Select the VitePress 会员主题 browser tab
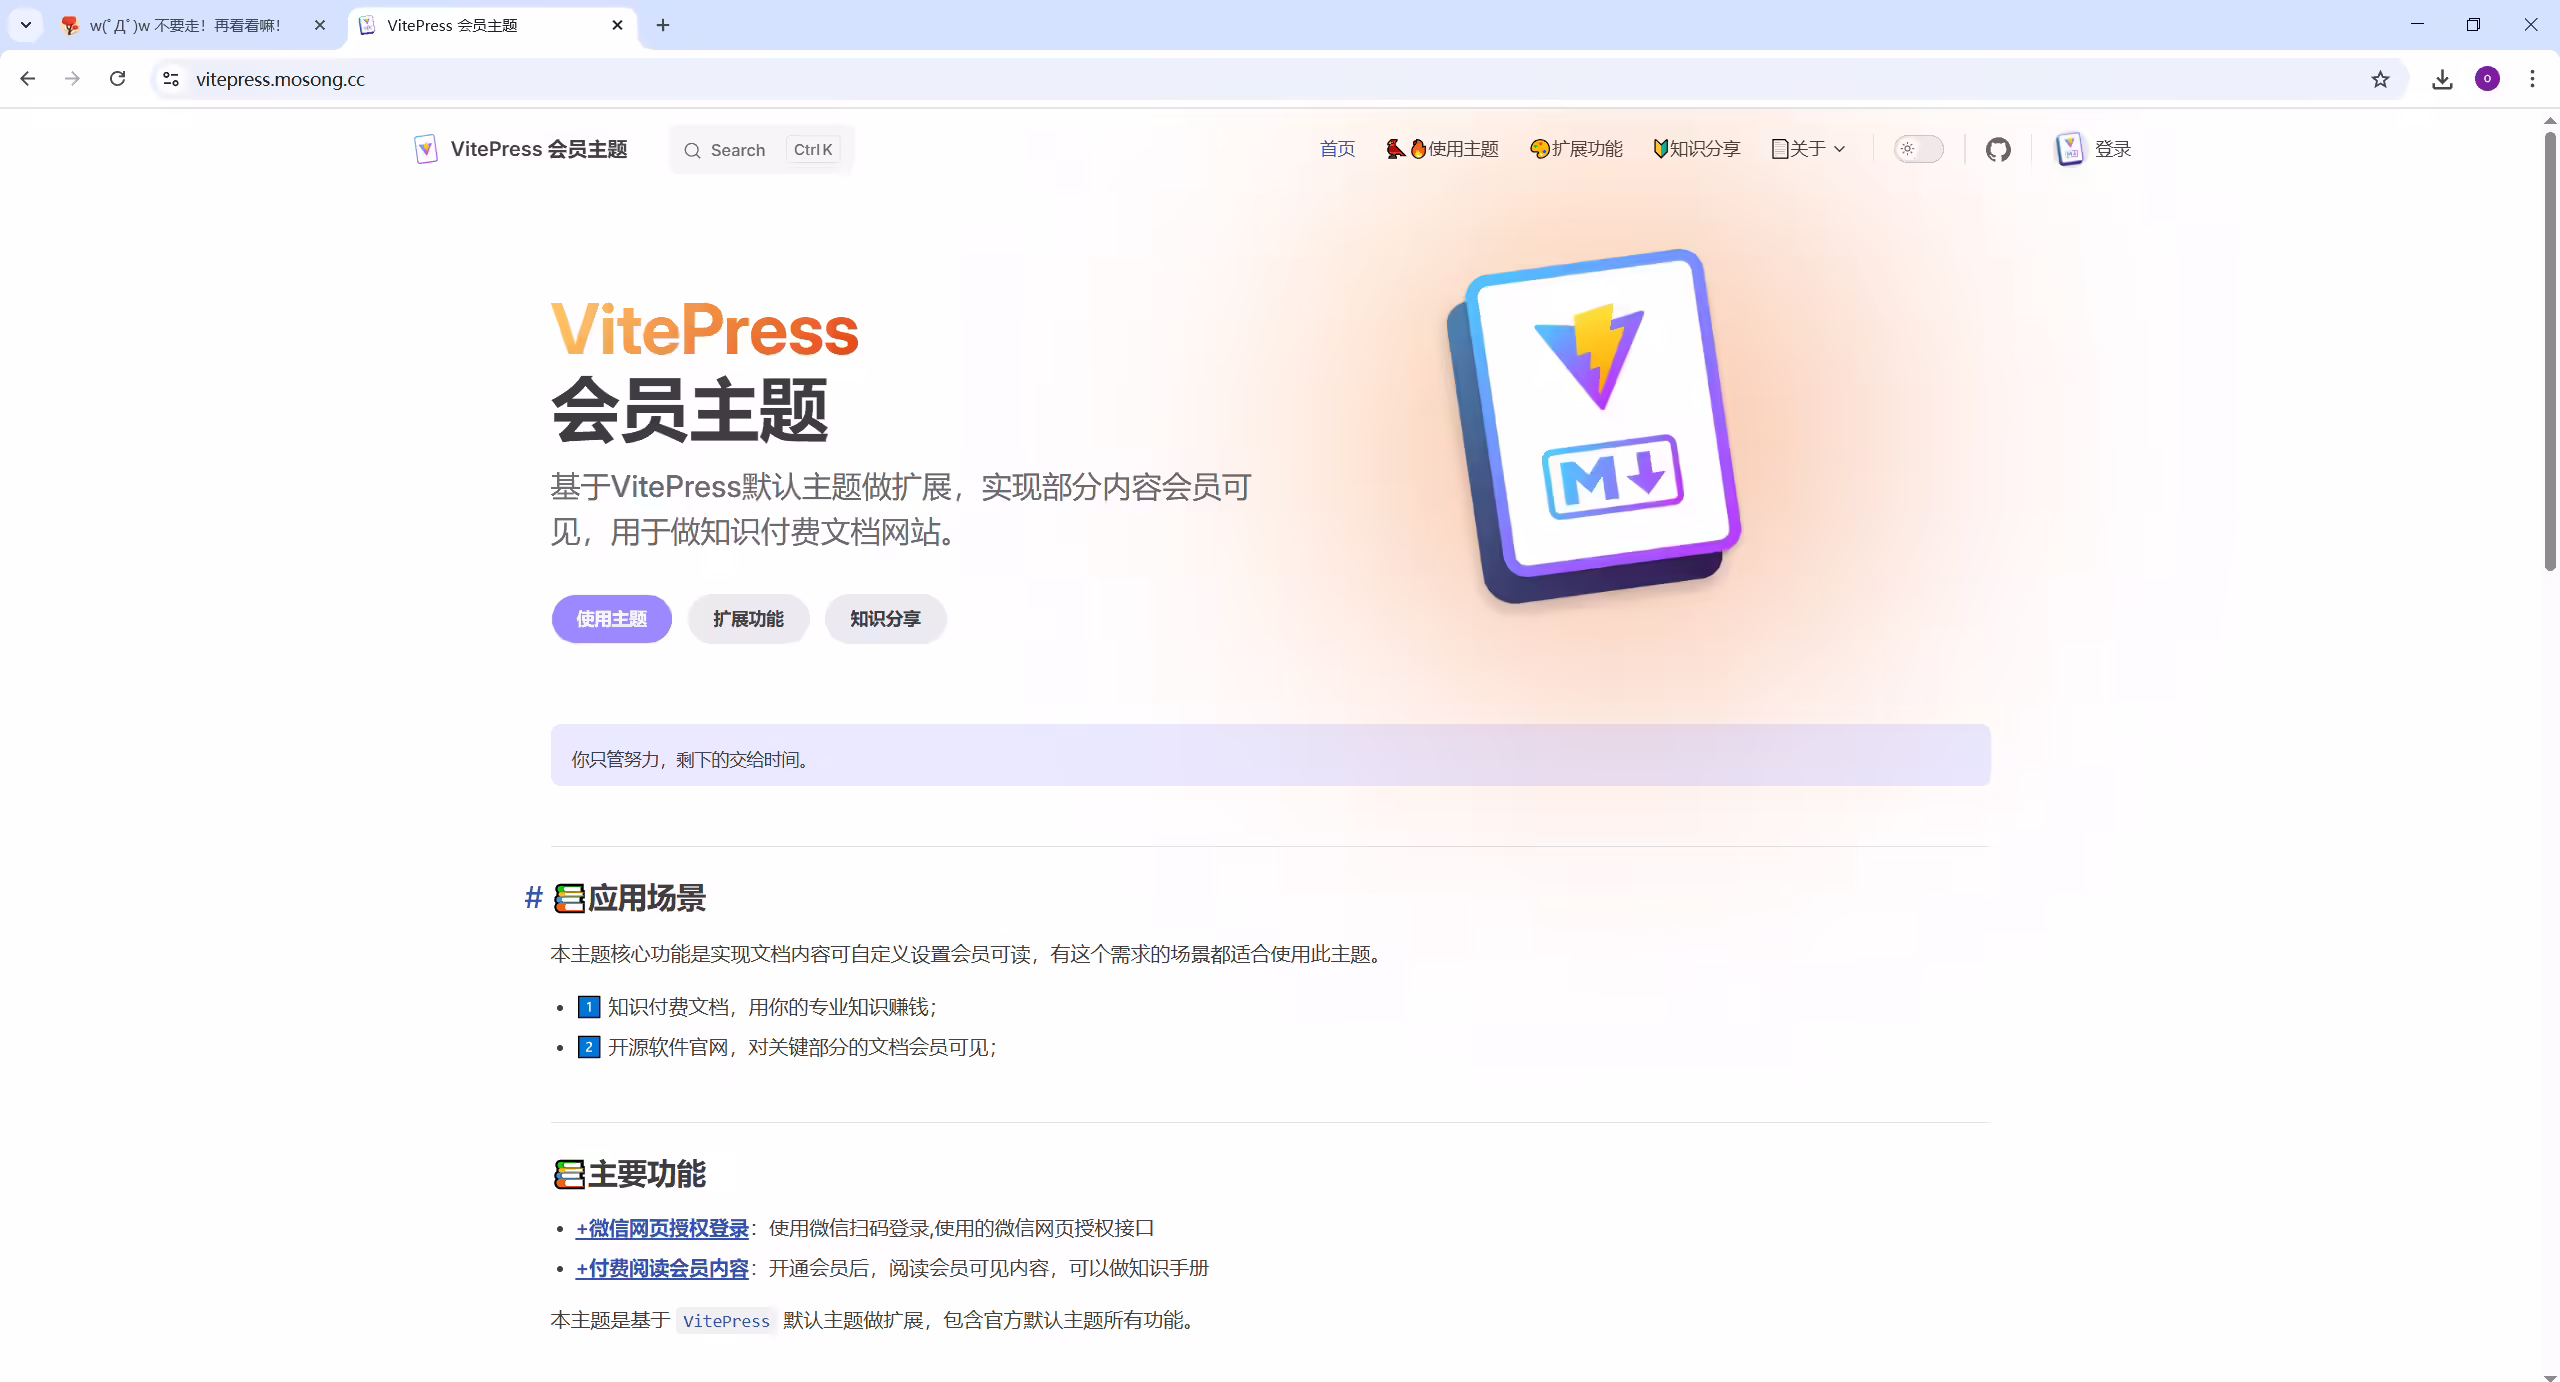Screen dimensions: 2560x1382 pyautogui.click(x=492, y=25)
